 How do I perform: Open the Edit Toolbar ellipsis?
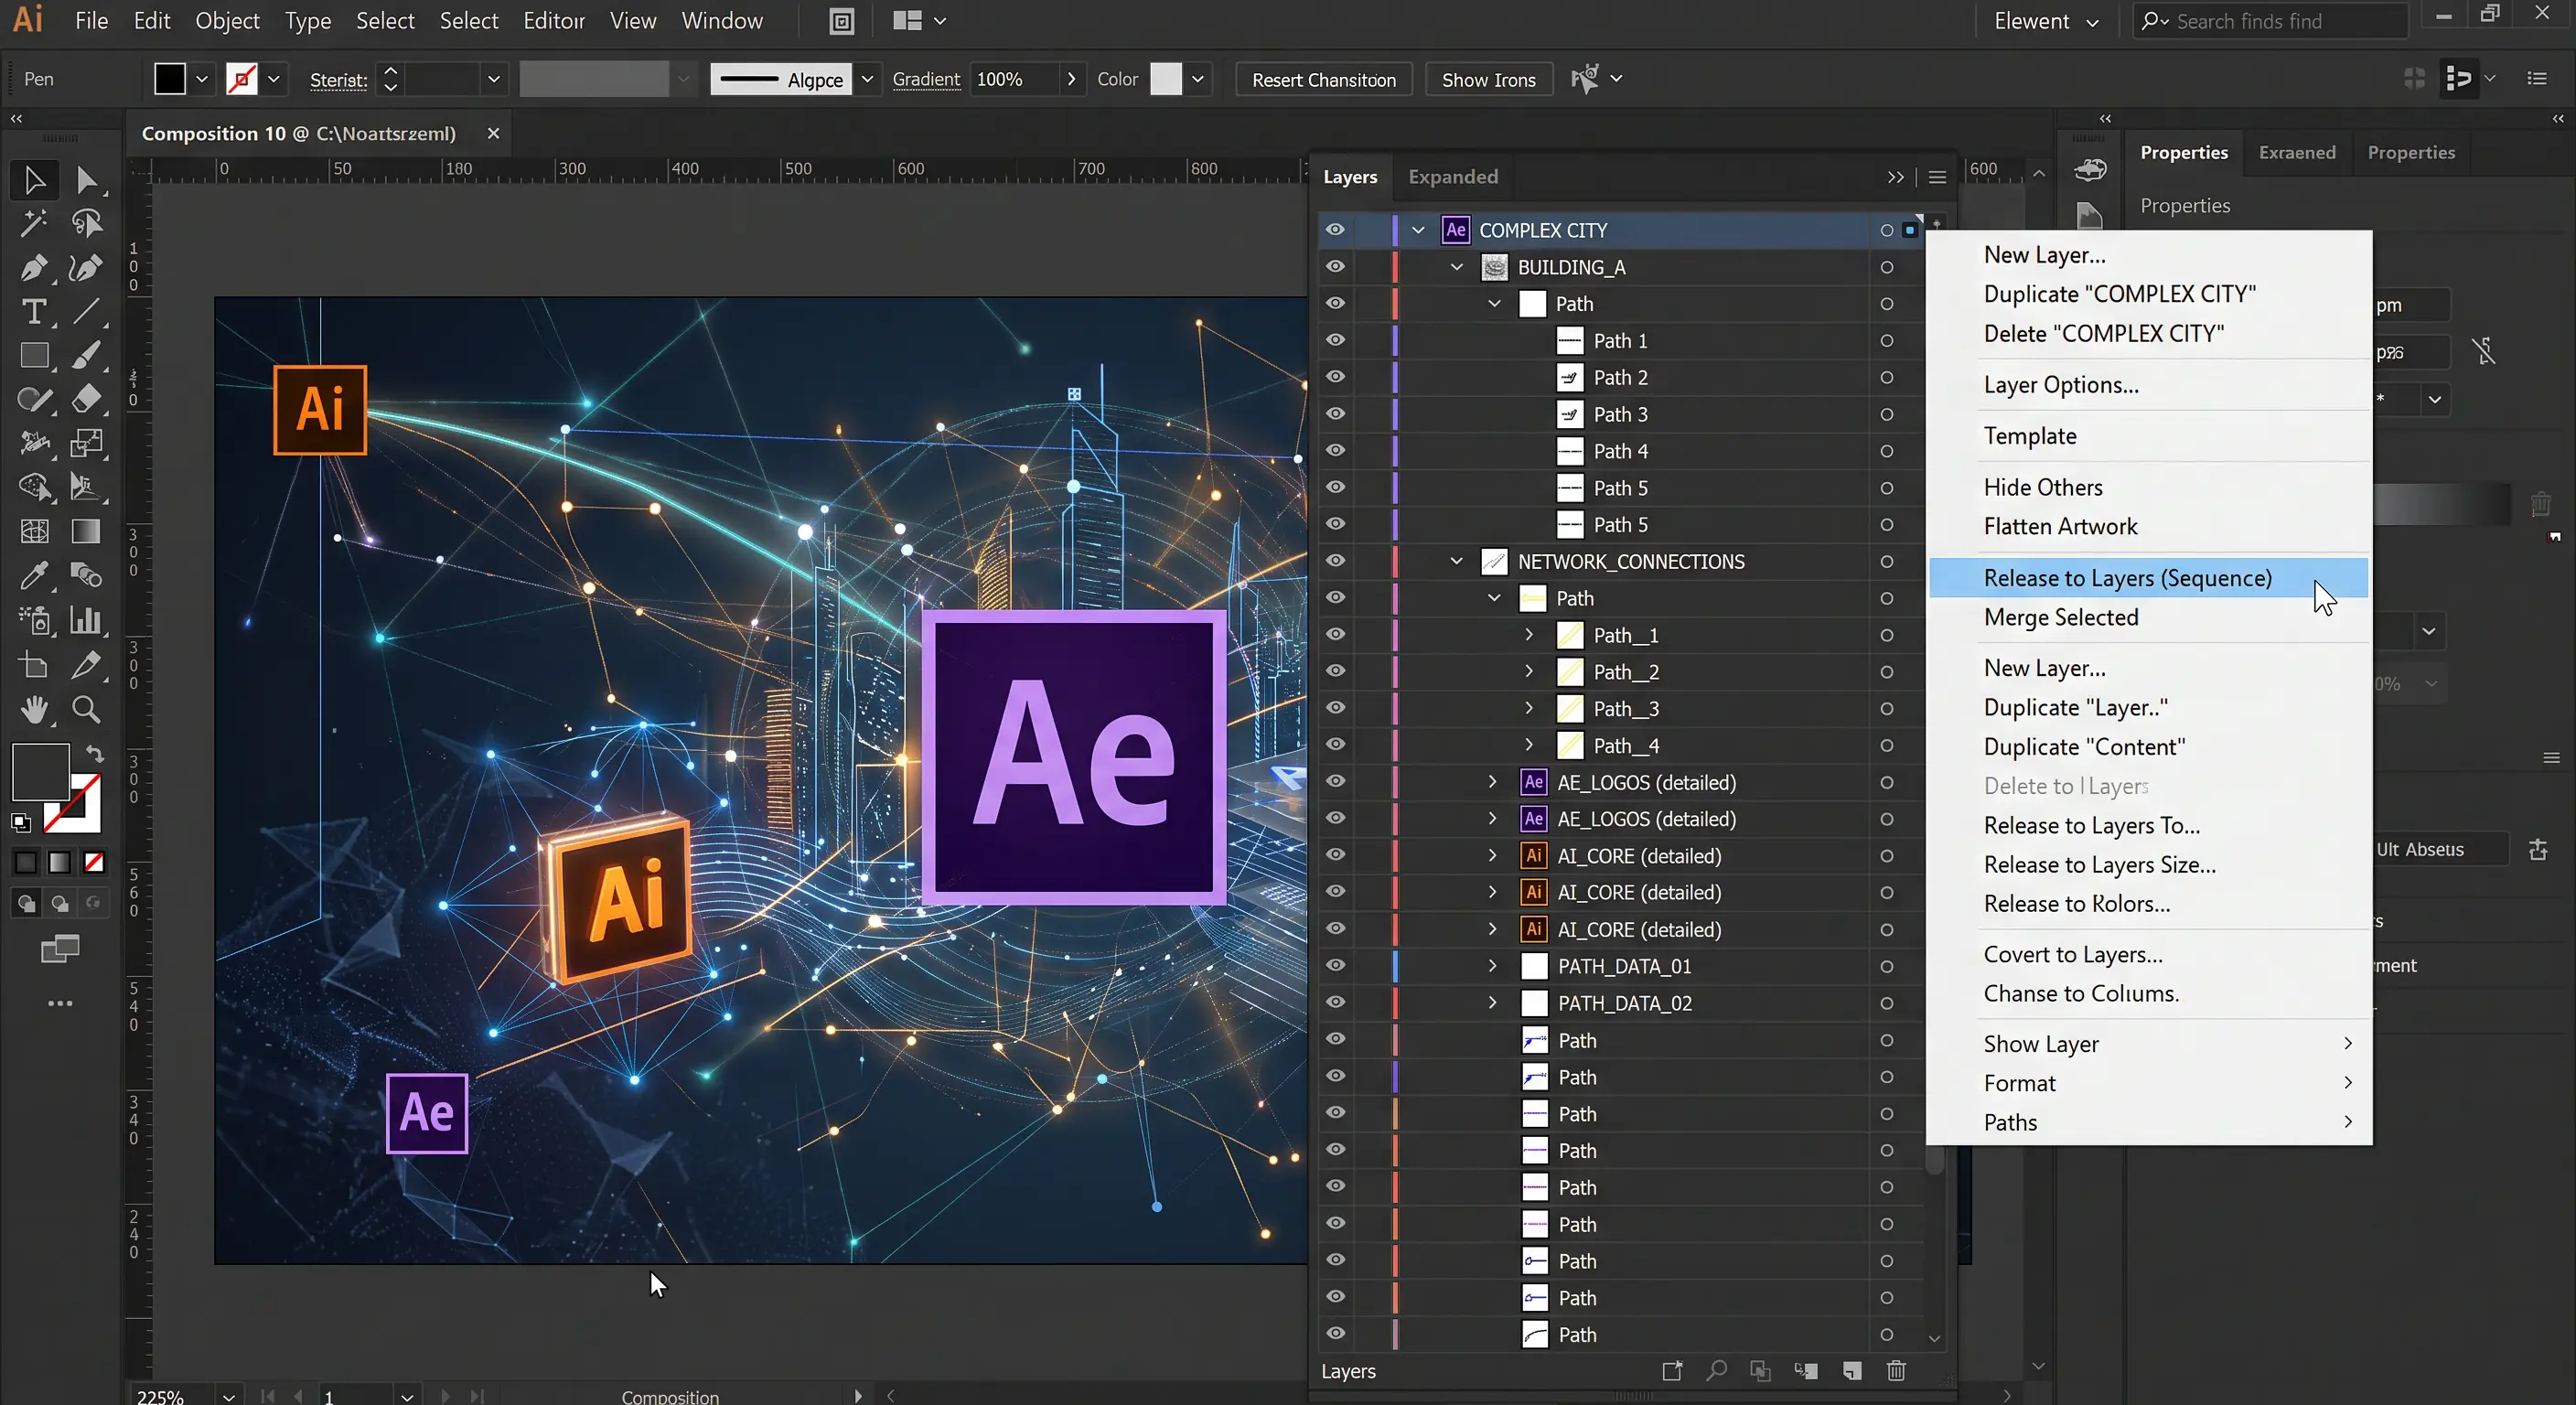(x=60, y=1003)
